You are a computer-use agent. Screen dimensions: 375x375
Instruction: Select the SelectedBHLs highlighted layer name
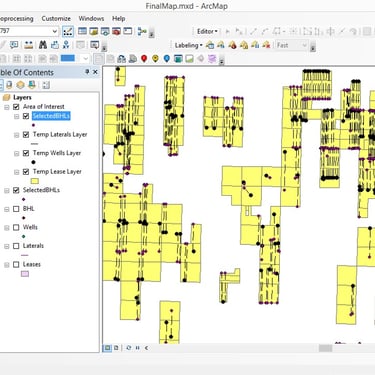pos(51,116)
